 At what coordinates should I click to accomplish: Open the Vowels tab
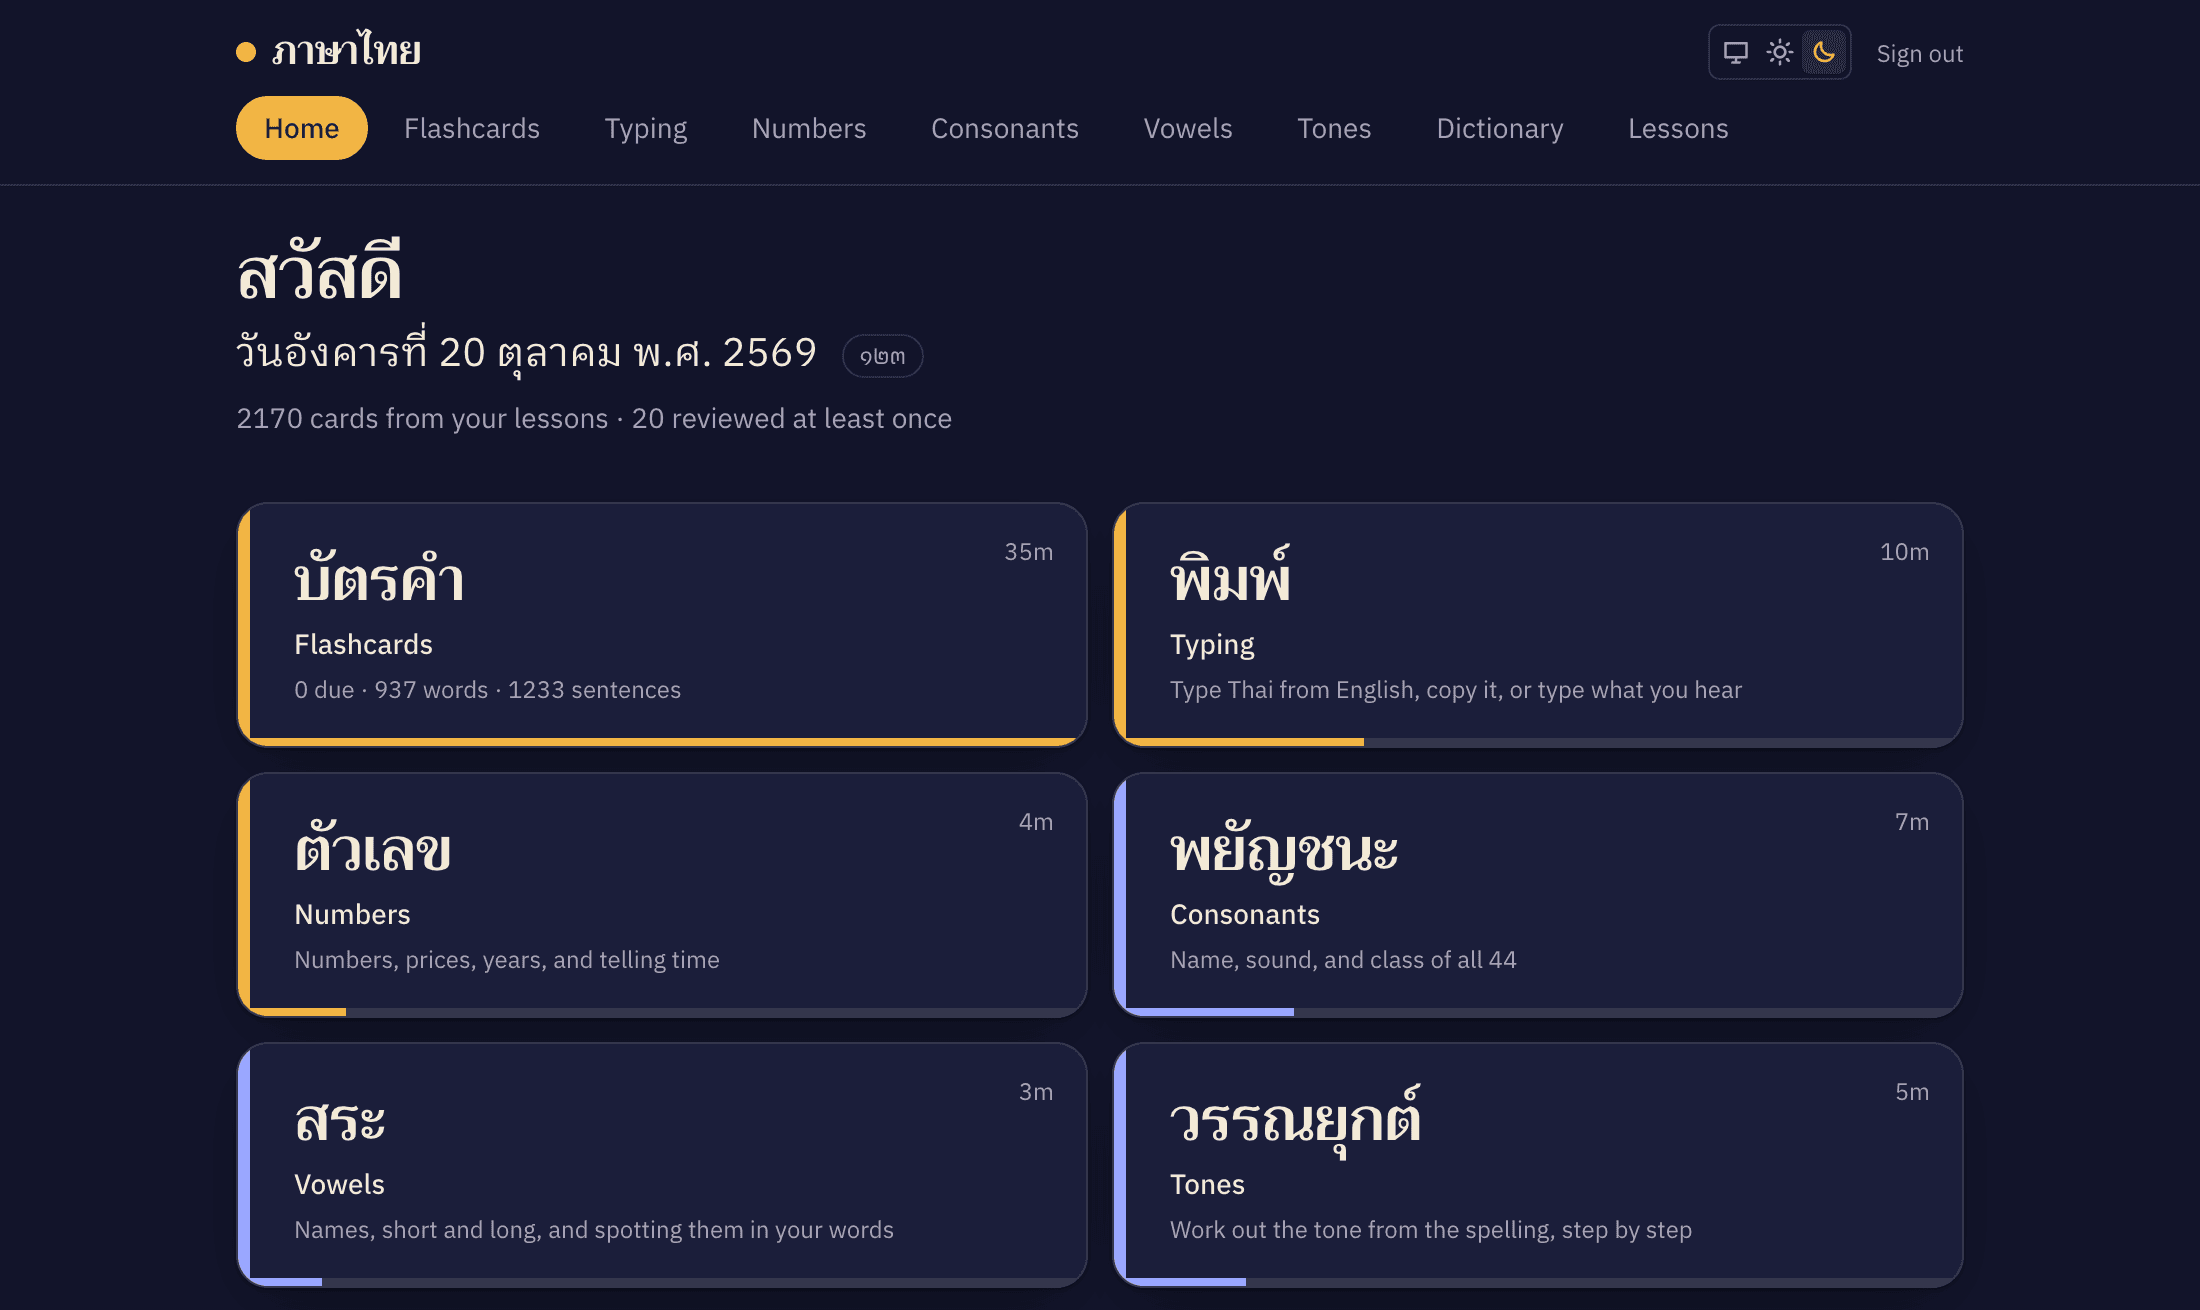point(1188,128)
